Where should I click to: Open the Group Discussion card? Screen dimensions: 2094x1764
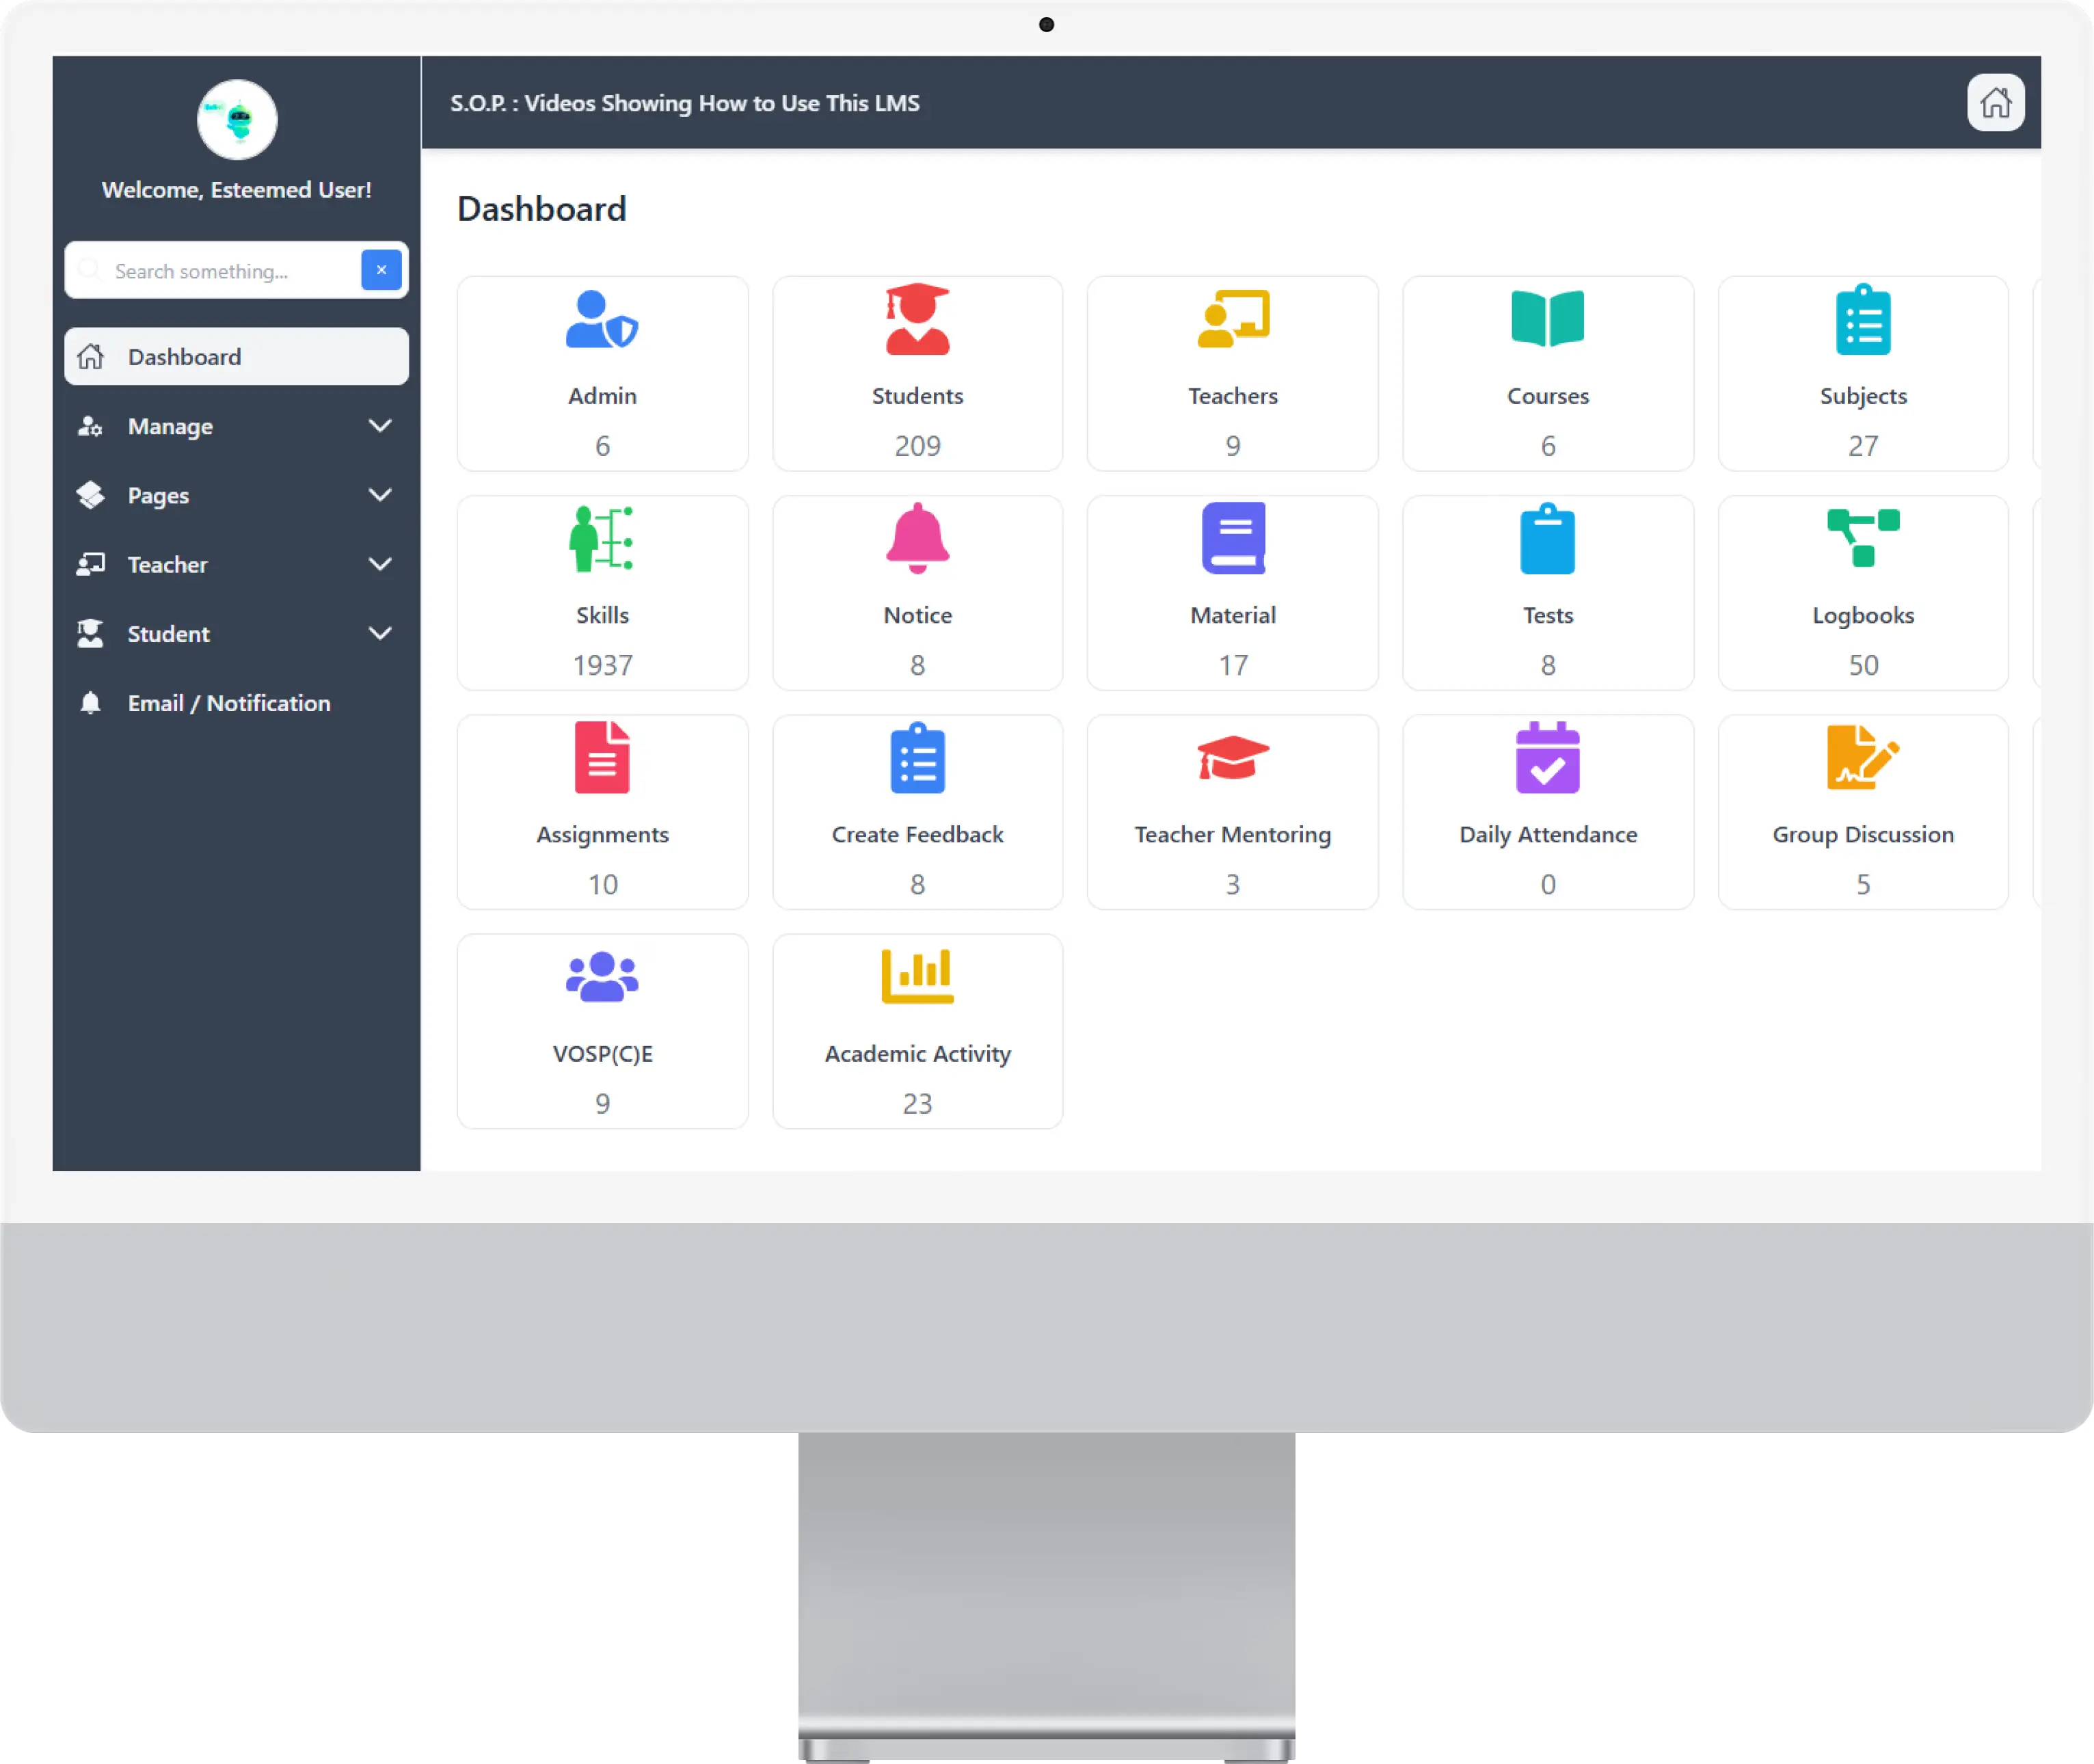1862,812
